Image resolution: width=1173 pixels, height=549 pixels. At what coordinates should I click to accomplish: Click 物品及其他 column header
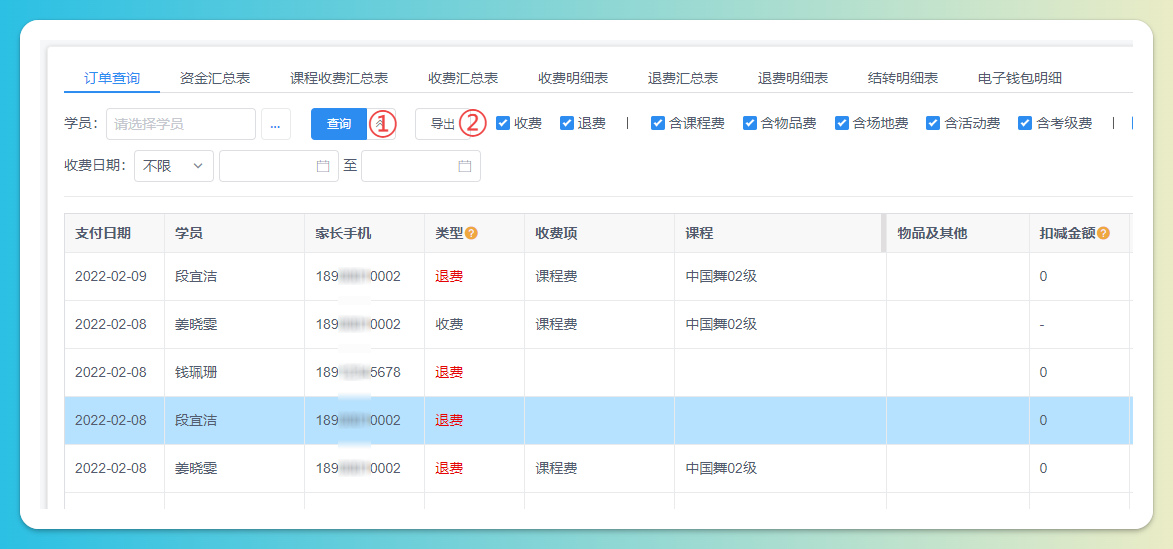point(958,233)
